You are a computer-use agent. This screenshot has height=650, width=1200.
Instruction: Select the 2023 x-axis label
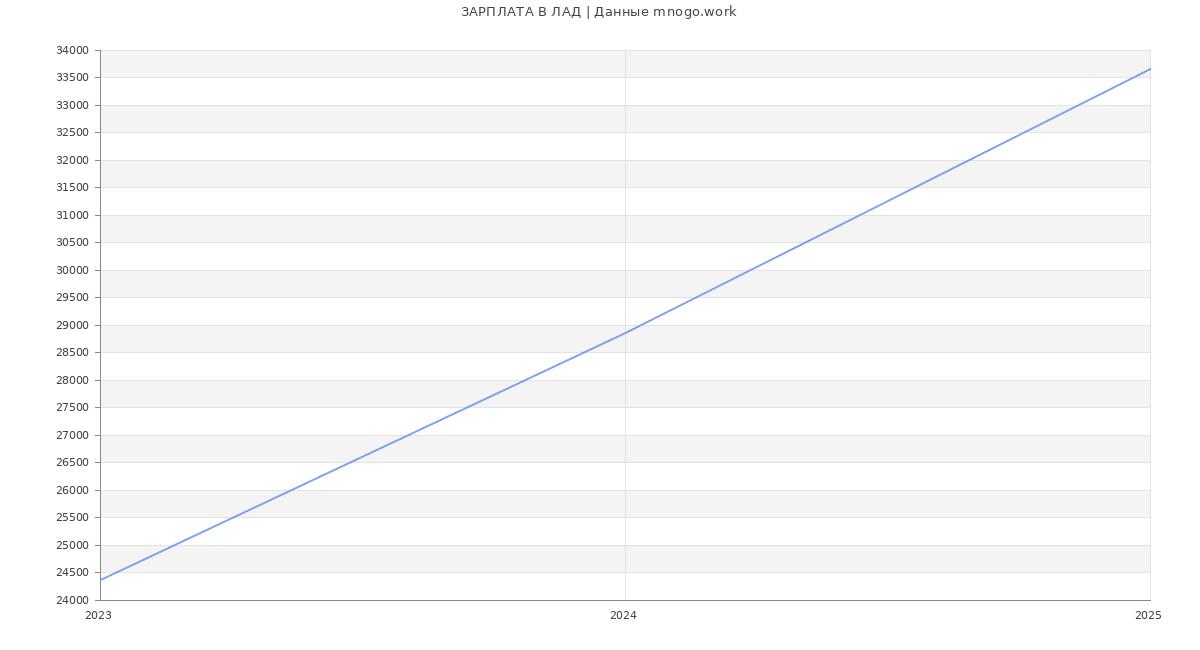pyautogui.click(x=99, y=615)
